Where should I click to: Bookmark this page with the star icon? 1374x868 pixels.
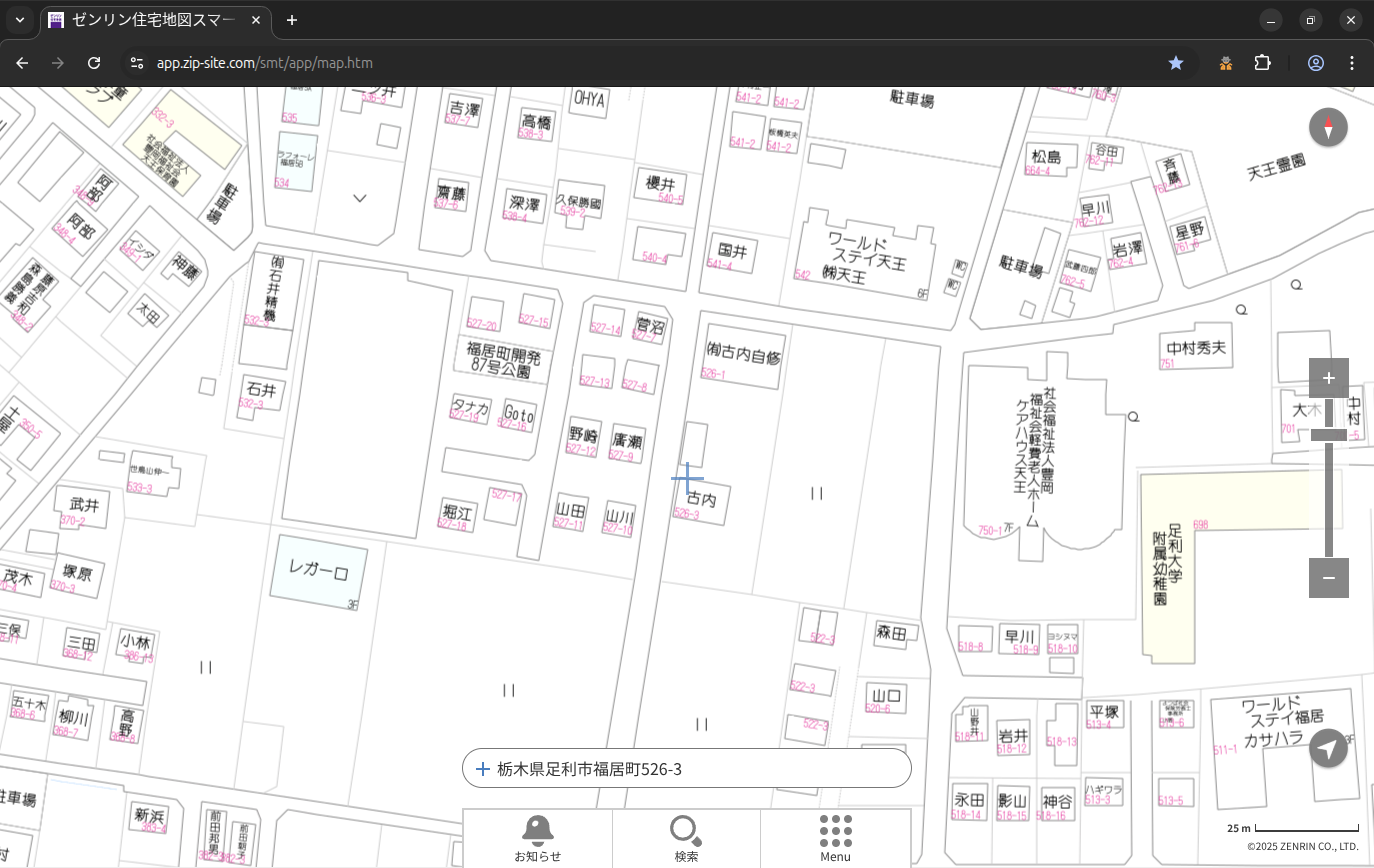pos(1176,63)
